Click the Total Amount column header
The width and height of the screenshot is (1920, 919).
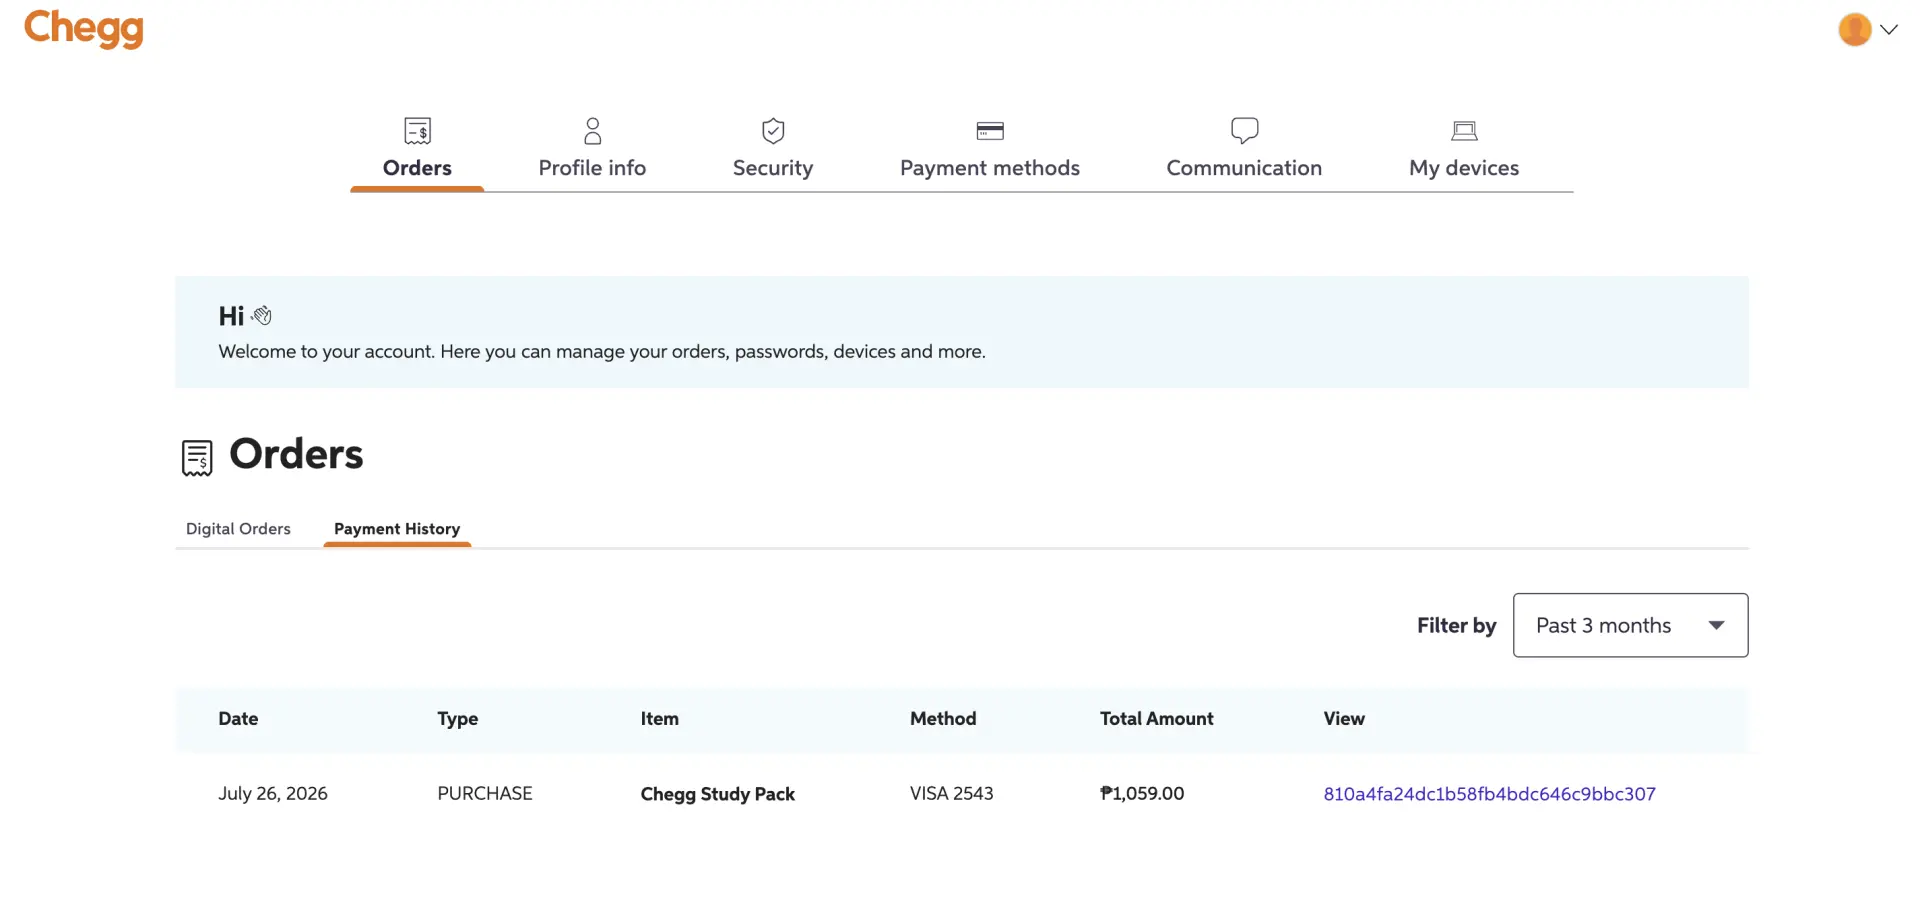(x=1157, y=719)
